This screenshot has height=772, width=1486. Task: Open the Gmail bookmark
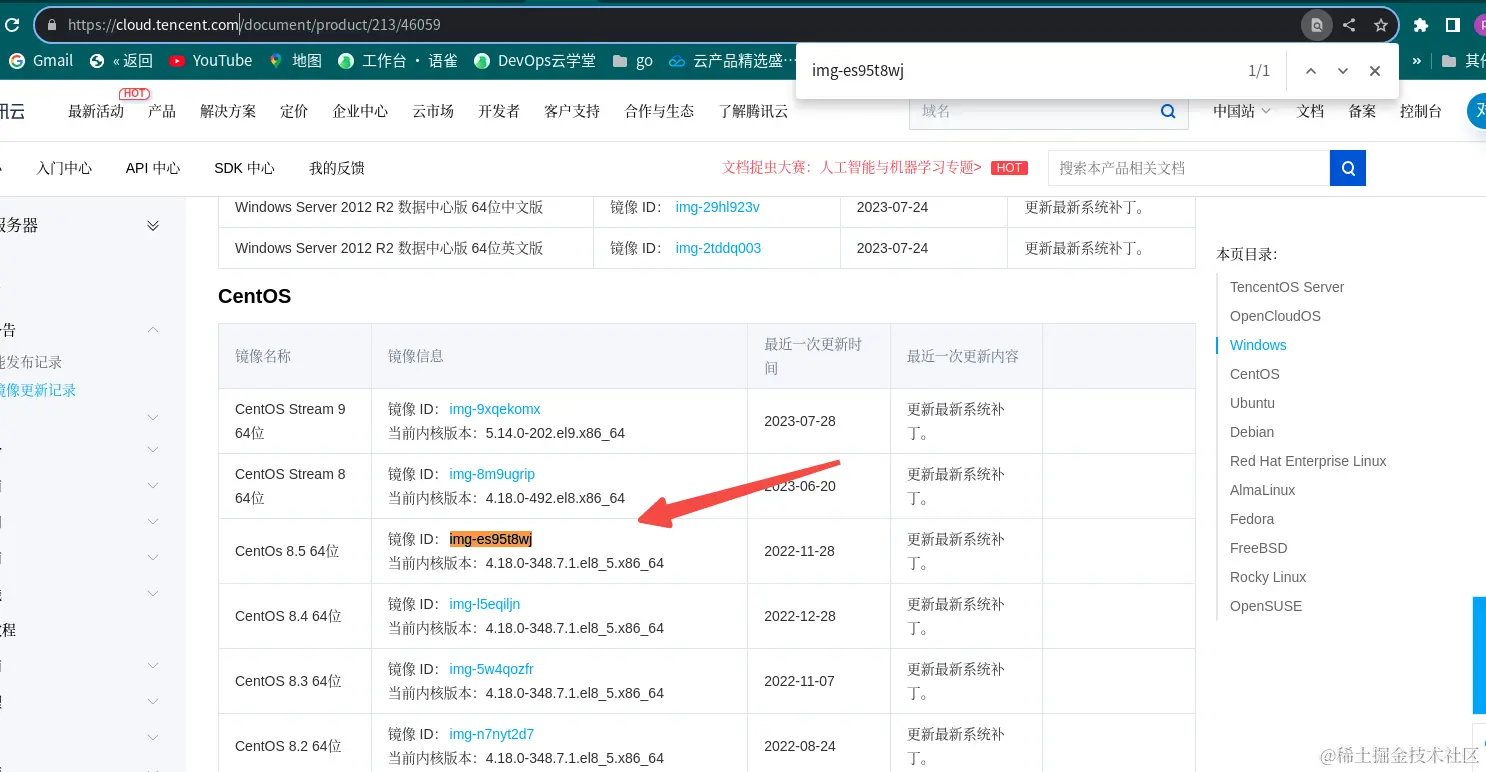pyautogui.click(x=41, y=61)
